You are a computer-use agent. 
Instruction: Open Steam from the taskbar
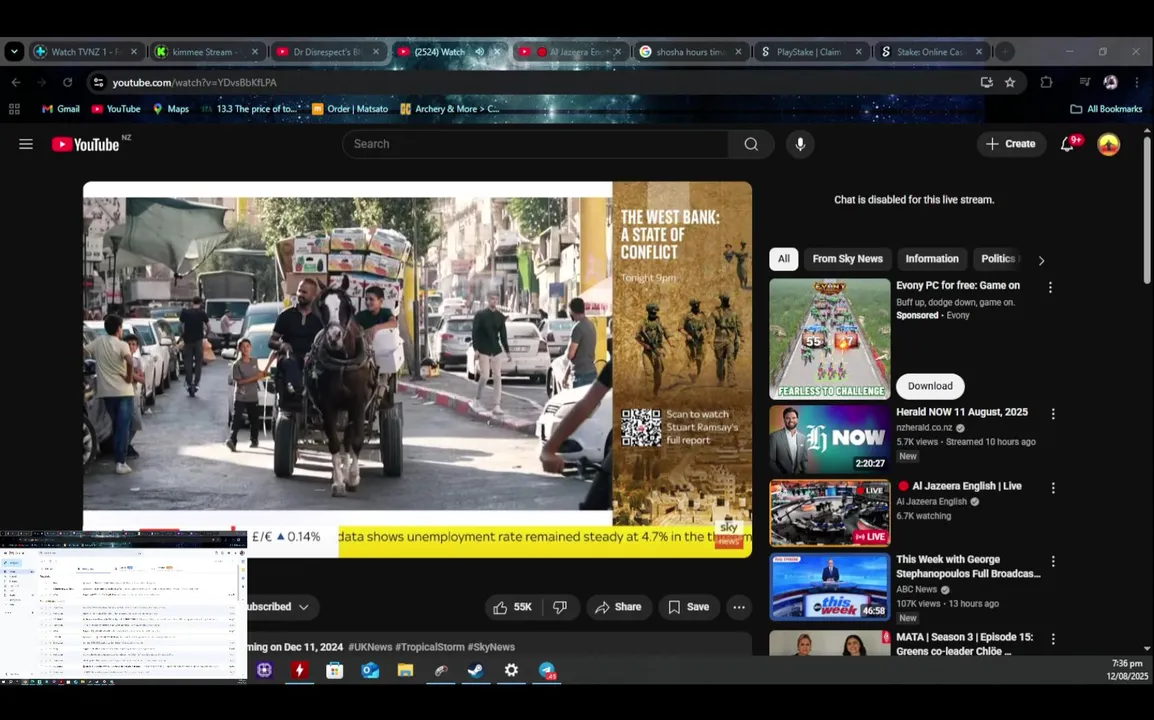pos(476,670)
